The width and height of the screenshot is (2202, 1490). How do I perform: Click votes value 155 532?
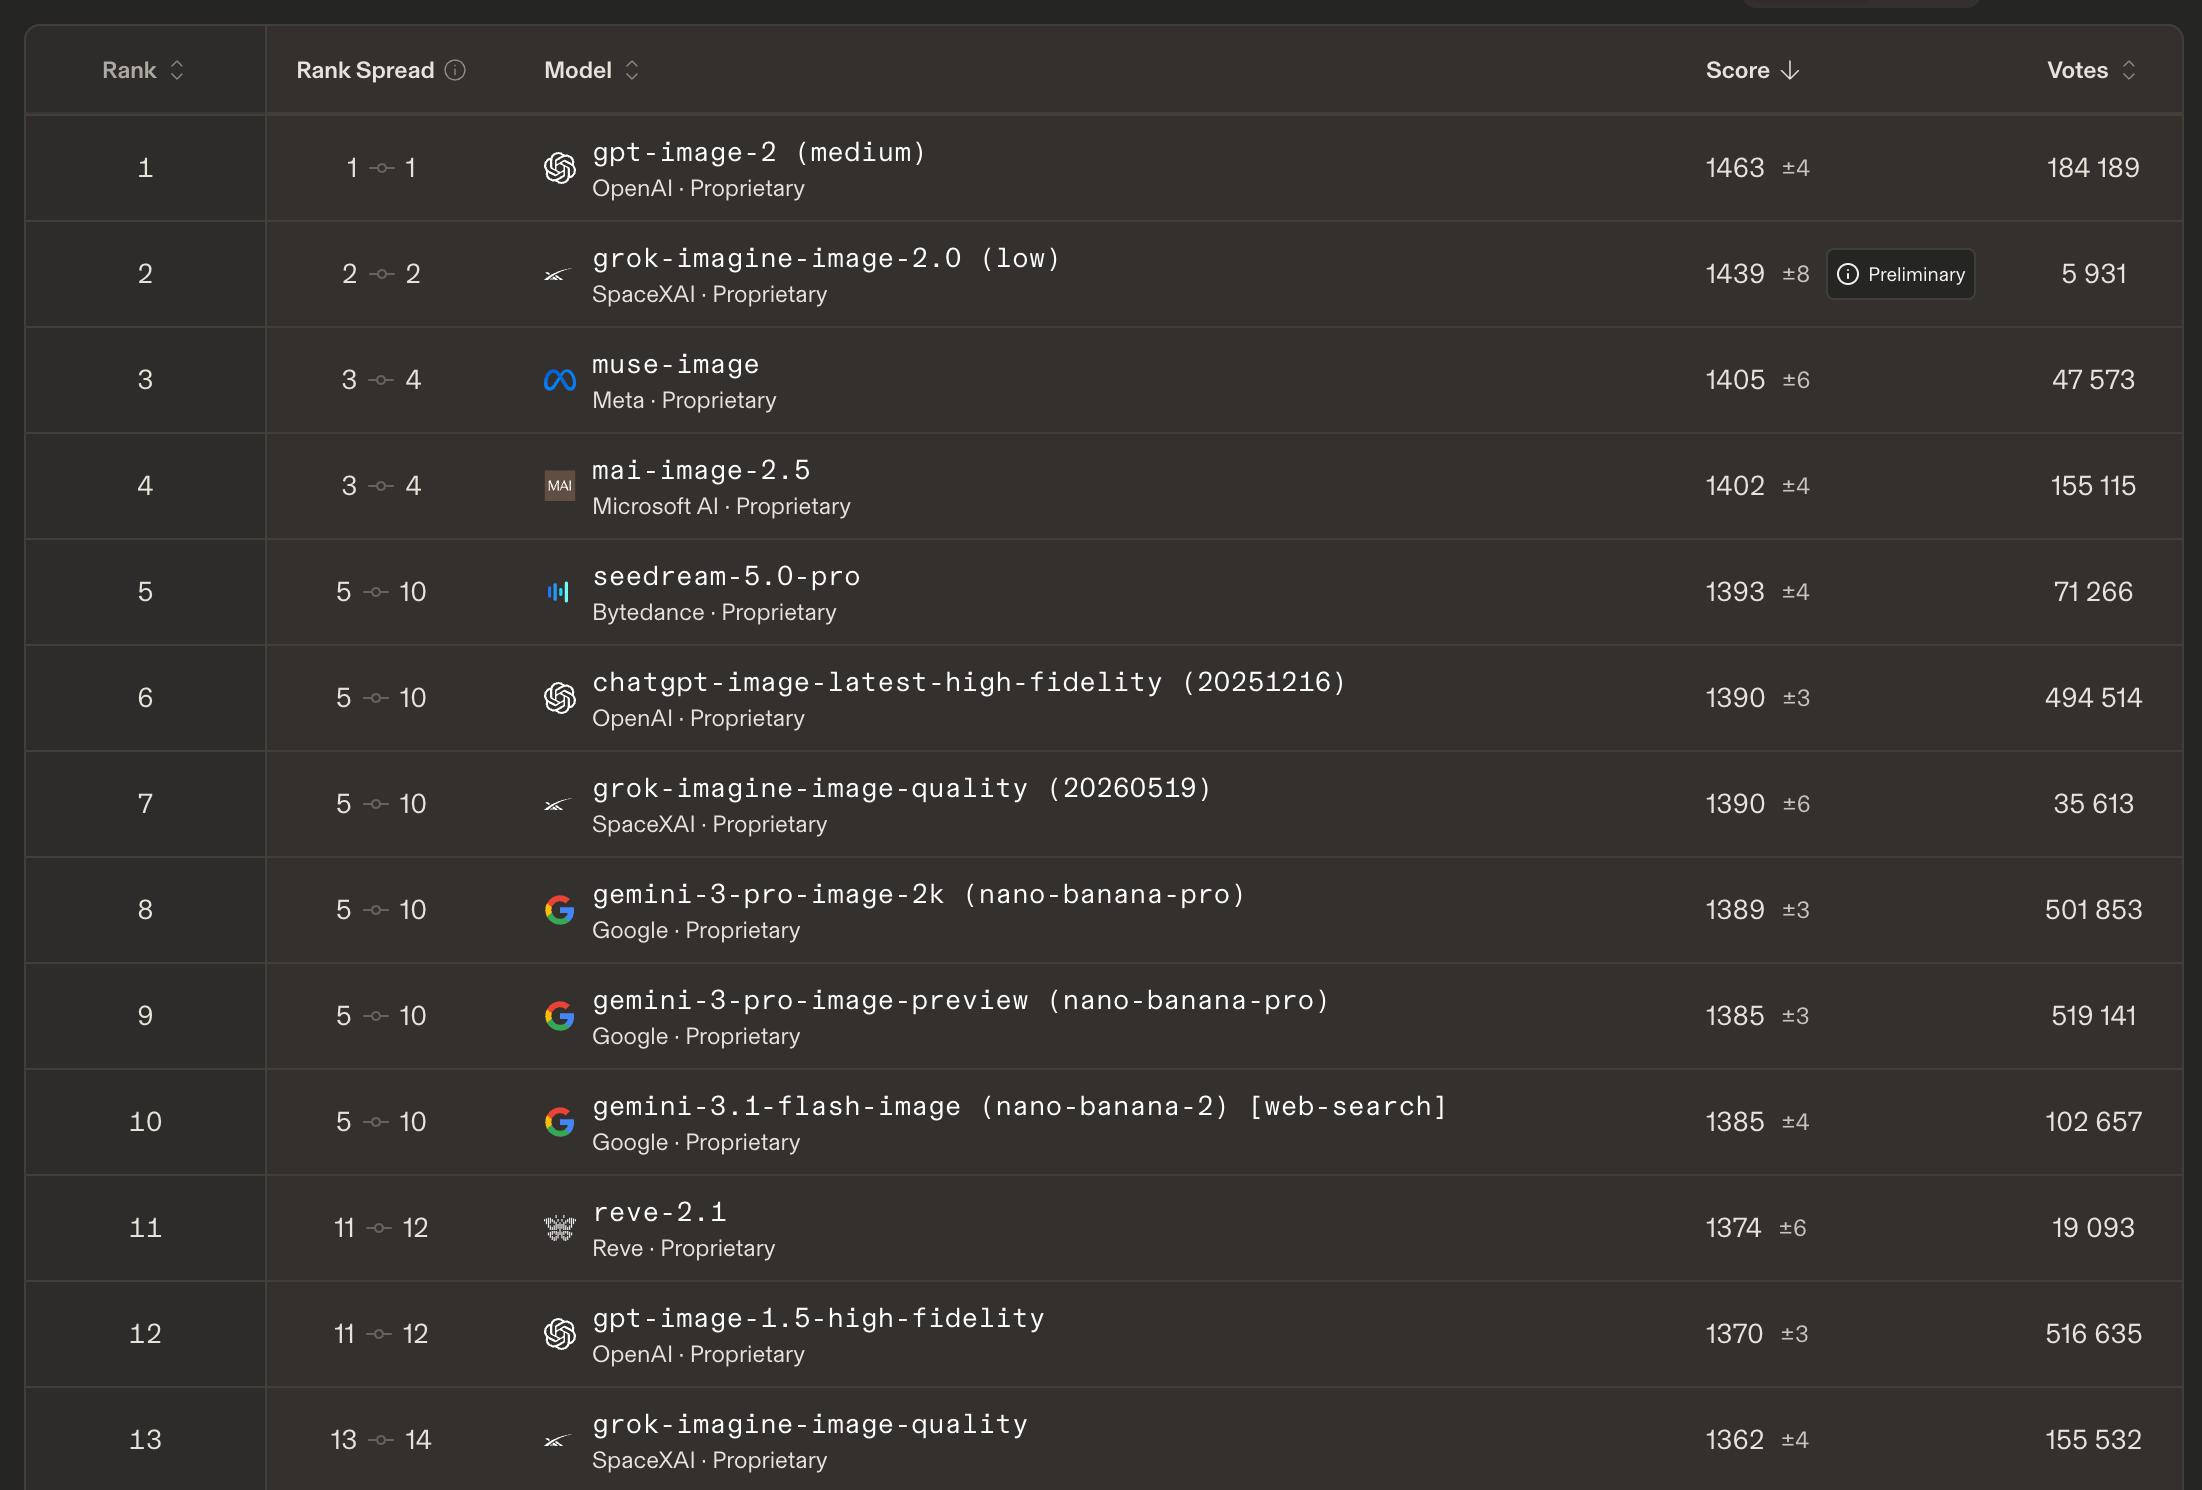tap(2093, 1440)
